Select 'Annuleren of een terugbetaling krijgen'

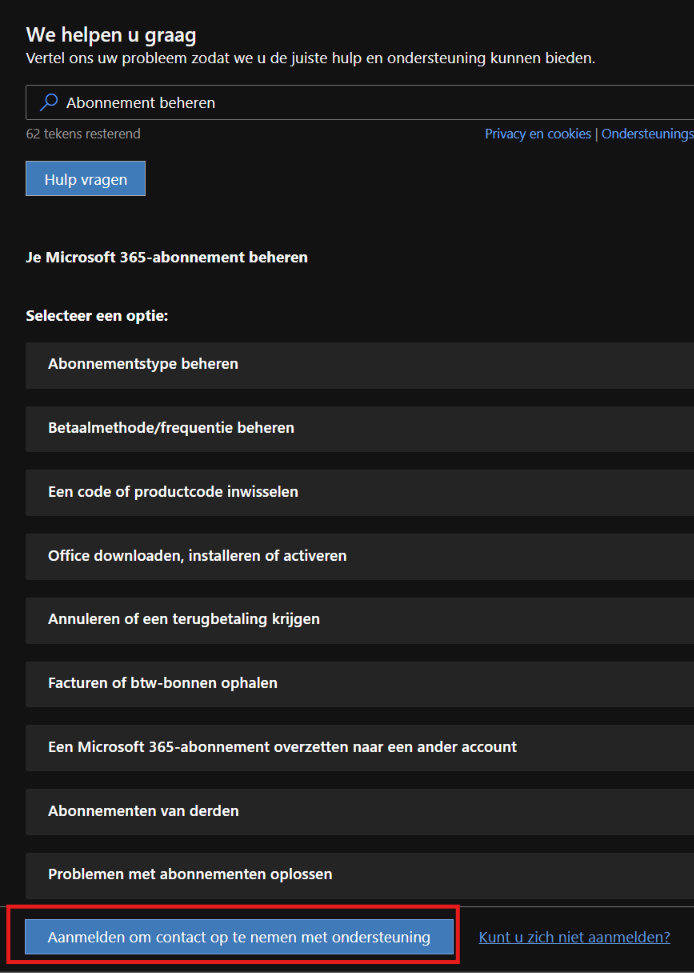tap(360, 621)
